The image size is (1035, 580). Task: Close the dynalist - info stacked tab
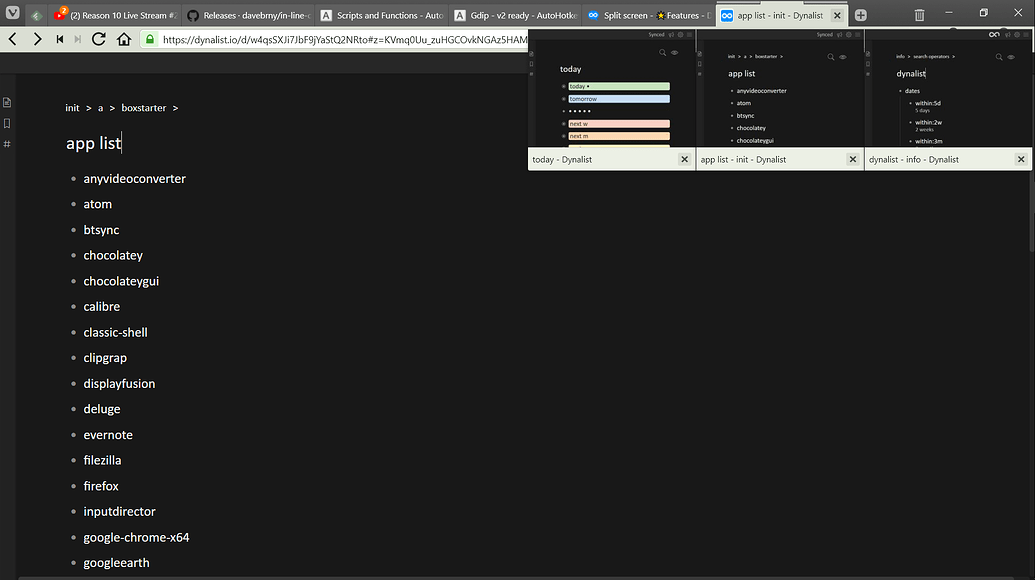pyautogui.click(x=1021, y=159)
